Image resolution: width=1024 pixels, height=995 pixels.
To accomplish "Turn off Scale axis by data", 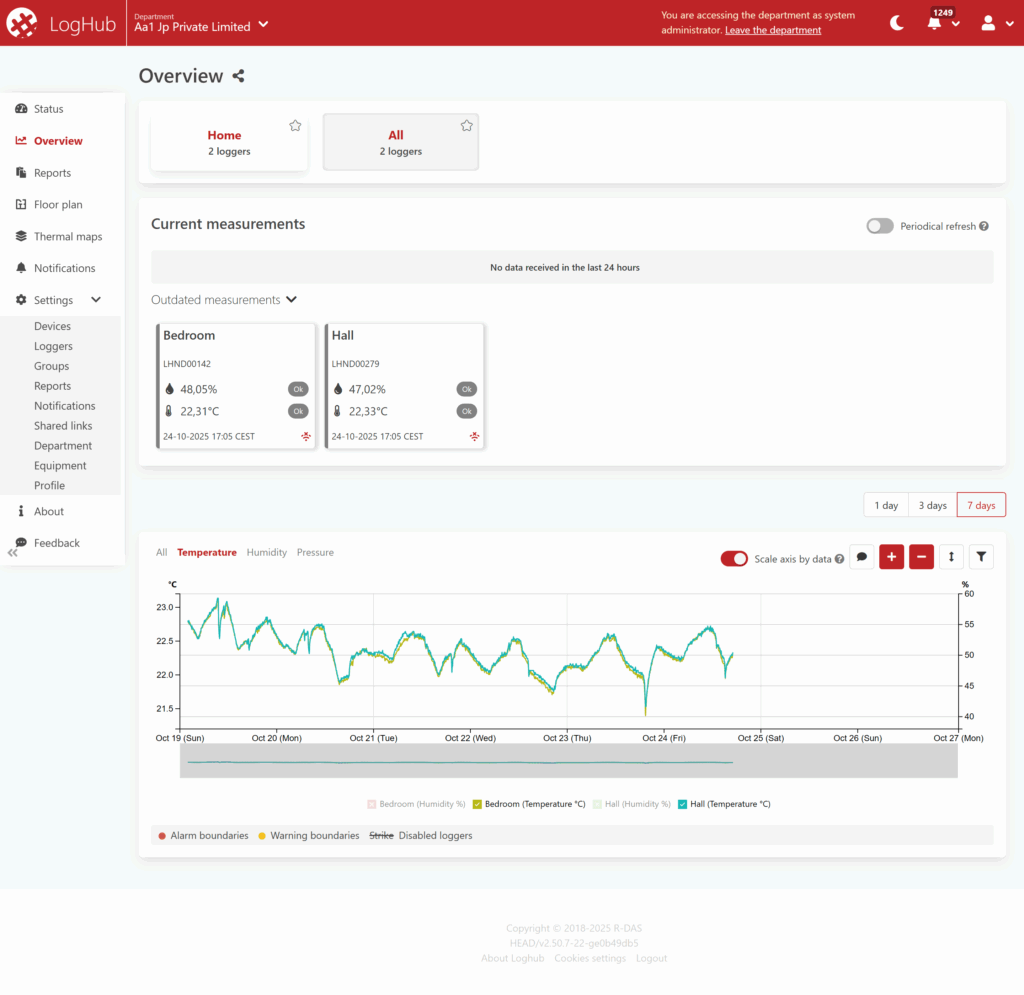I will 734,559.
